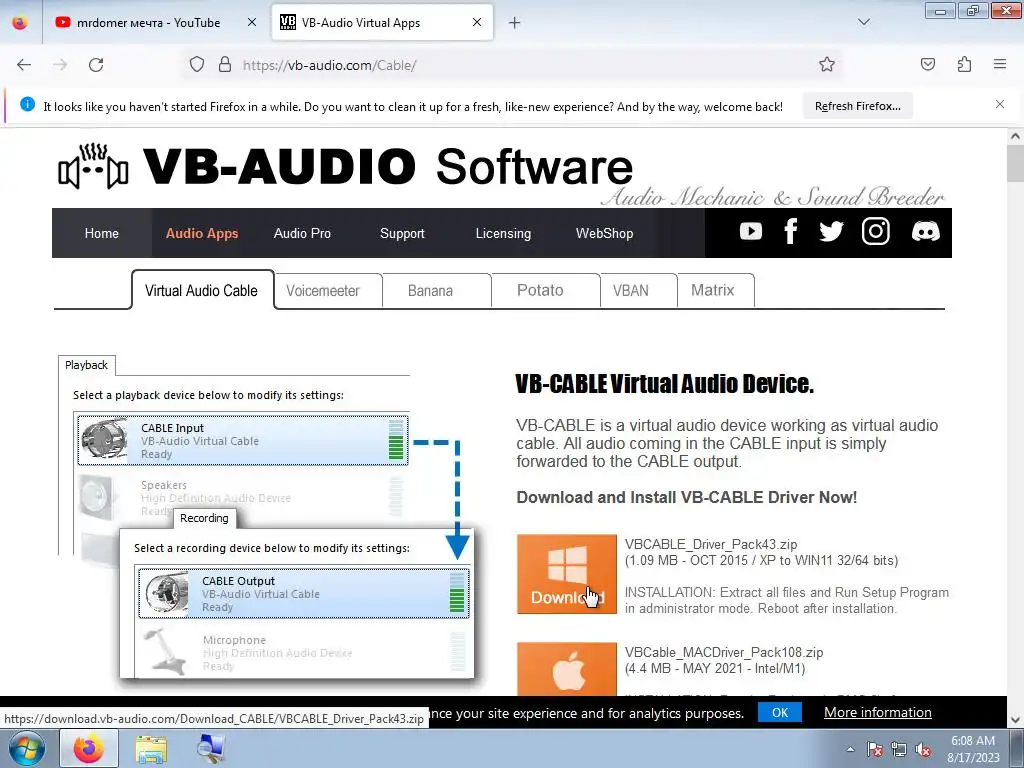Click the page scrollbar down arrow
1024x768 pixels.
tap(1015, 720)
